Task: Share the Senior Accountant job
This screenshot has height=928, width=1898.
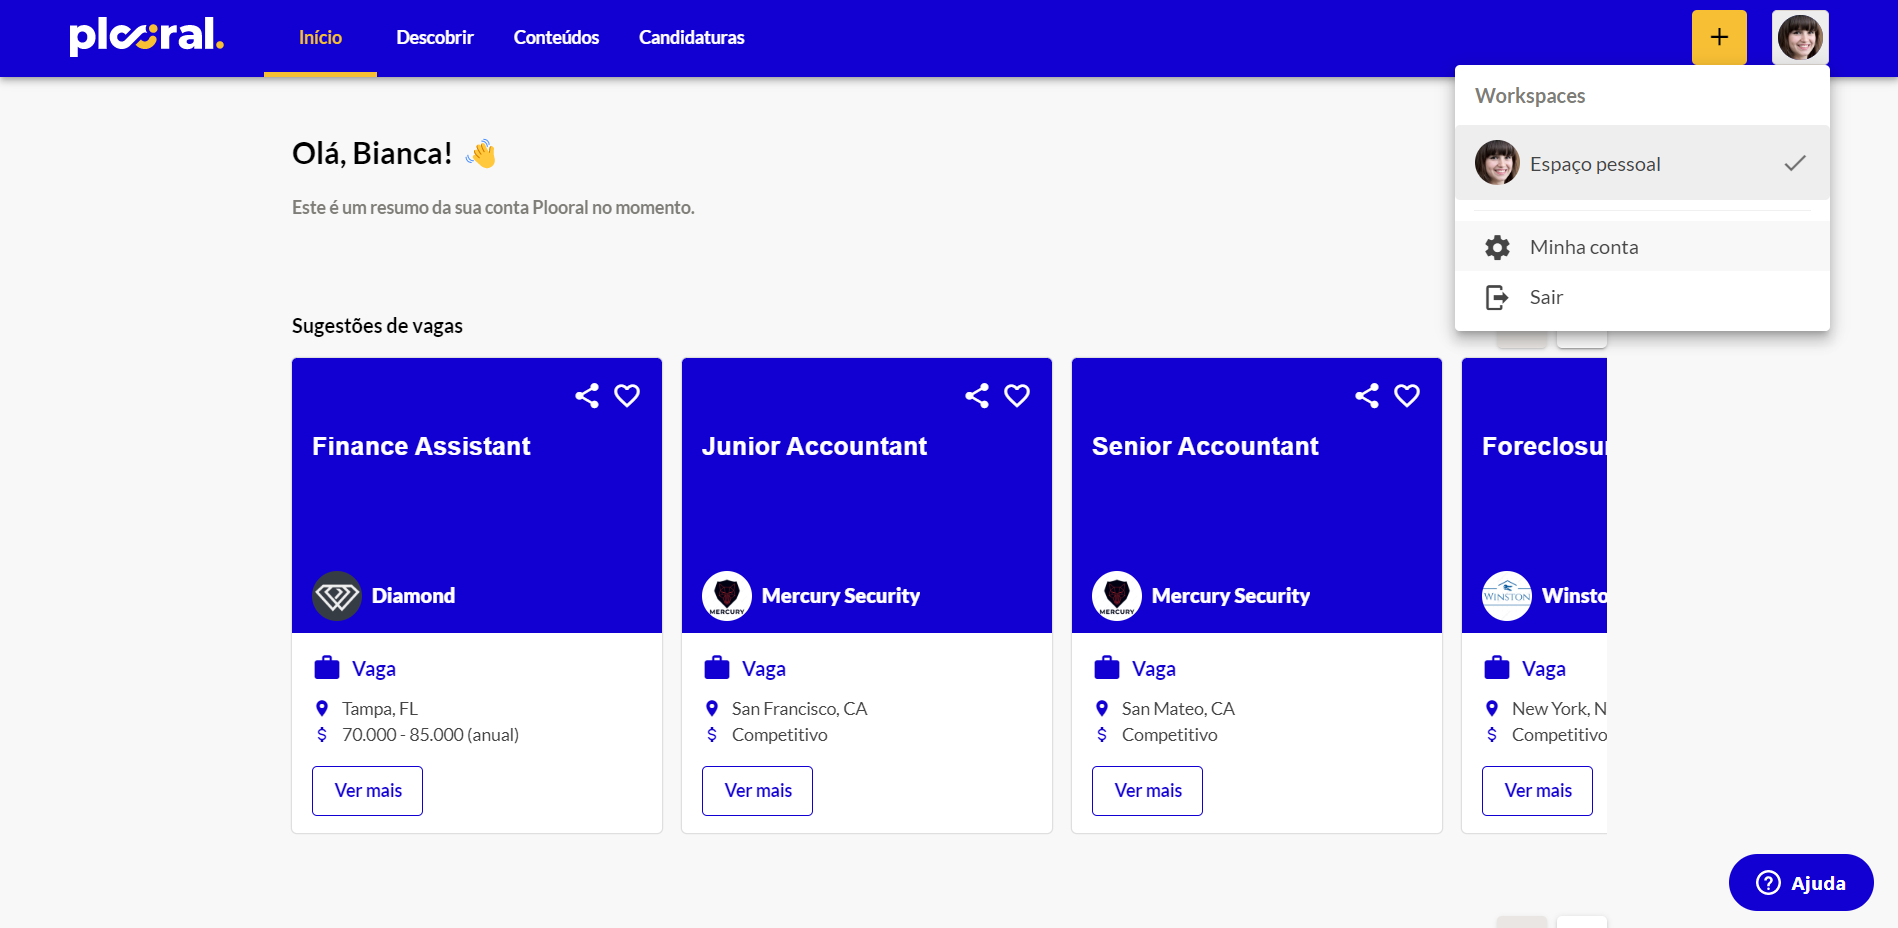Action: (1367, 396)
